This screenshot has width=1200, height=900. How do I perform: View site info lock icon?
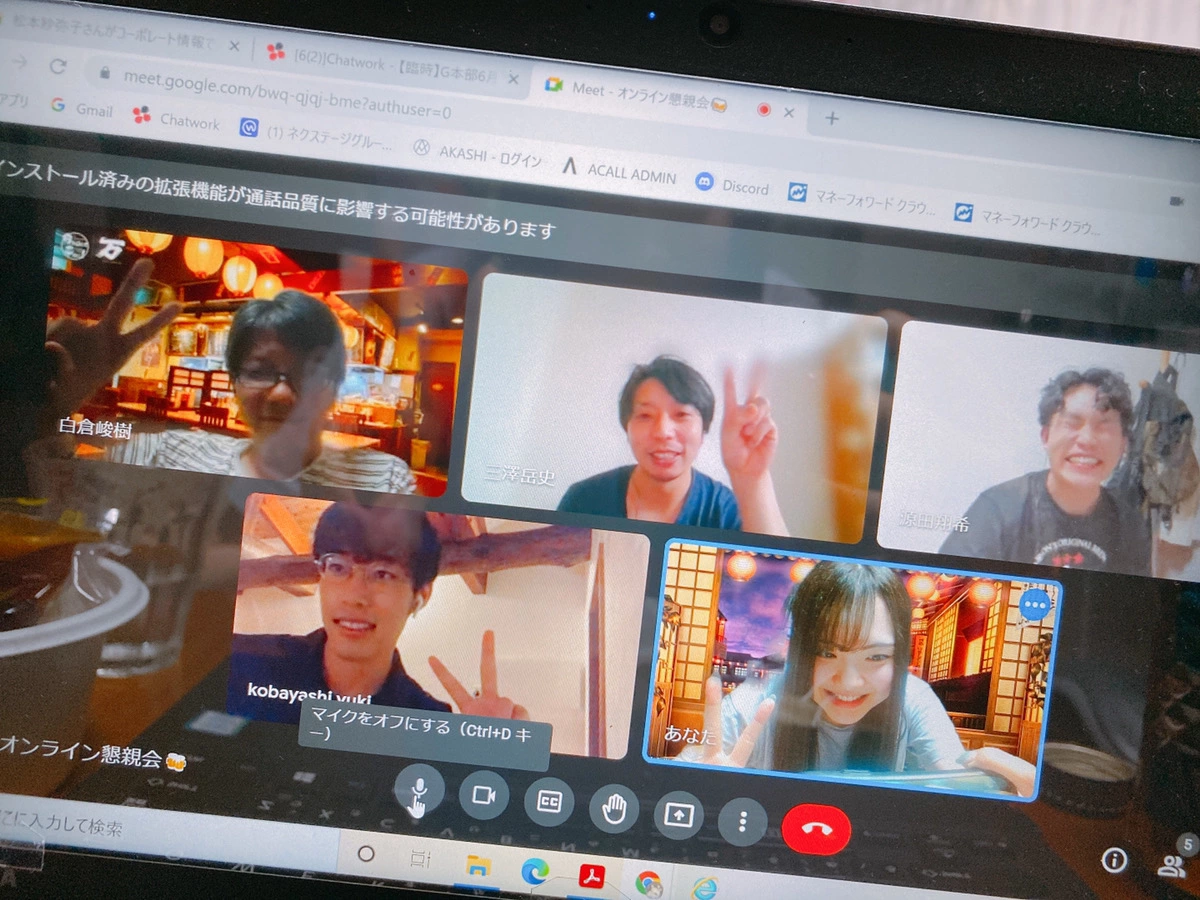click(103, 72)
